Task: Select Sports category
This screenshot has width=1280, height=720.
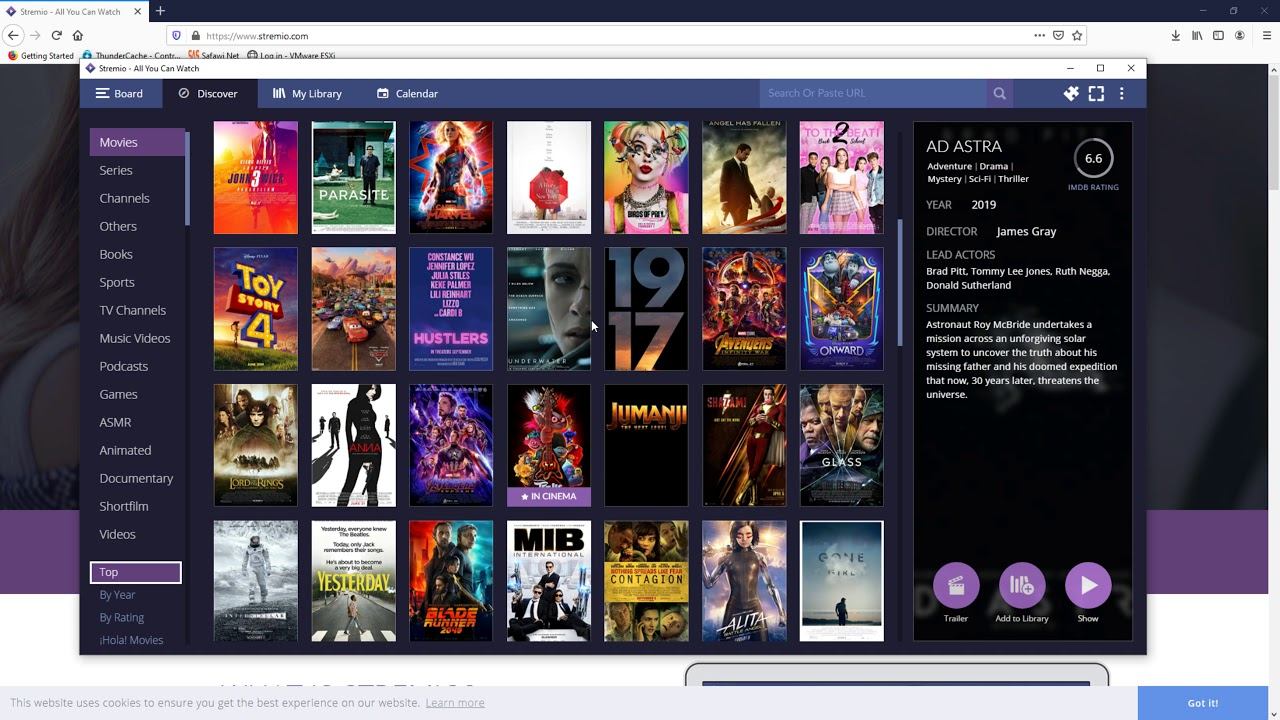Action: point(137,282)
